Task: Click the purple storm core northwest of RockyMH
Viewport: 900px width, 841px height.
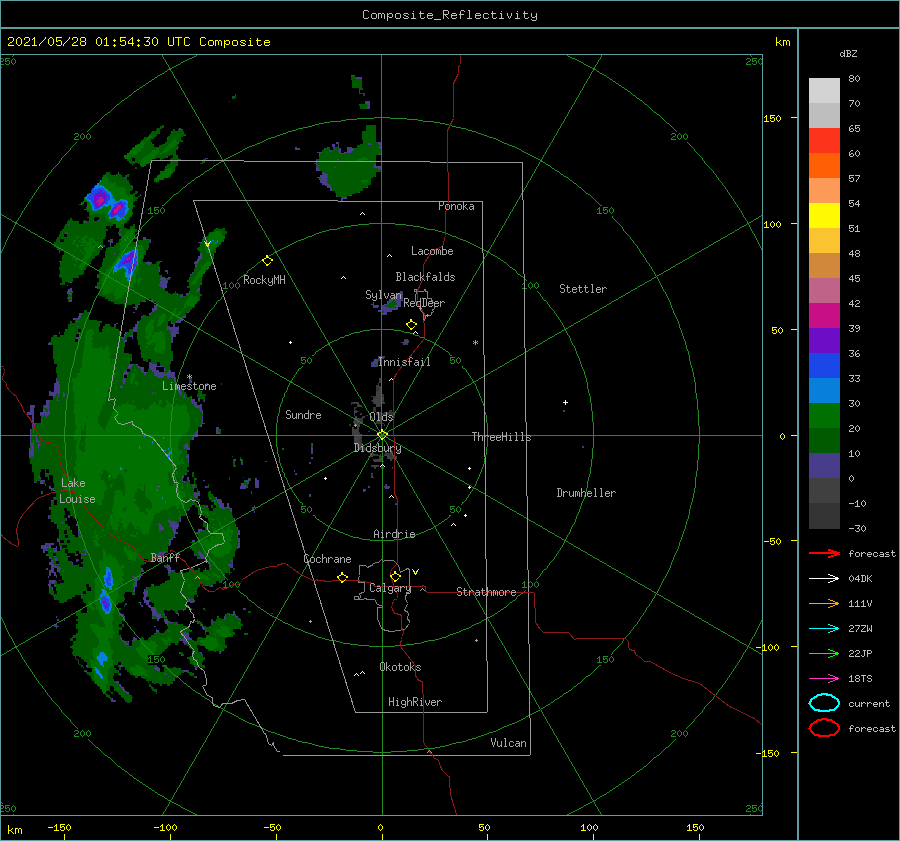Action: [x=126, y=262]
